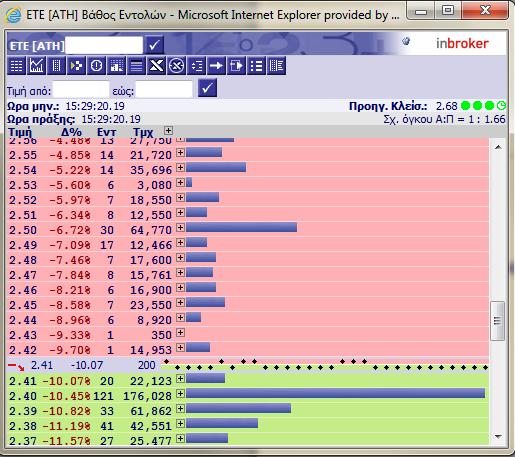515x457 pixels.
Task: Expand the 2.55 price row
Action: point(180,153)
